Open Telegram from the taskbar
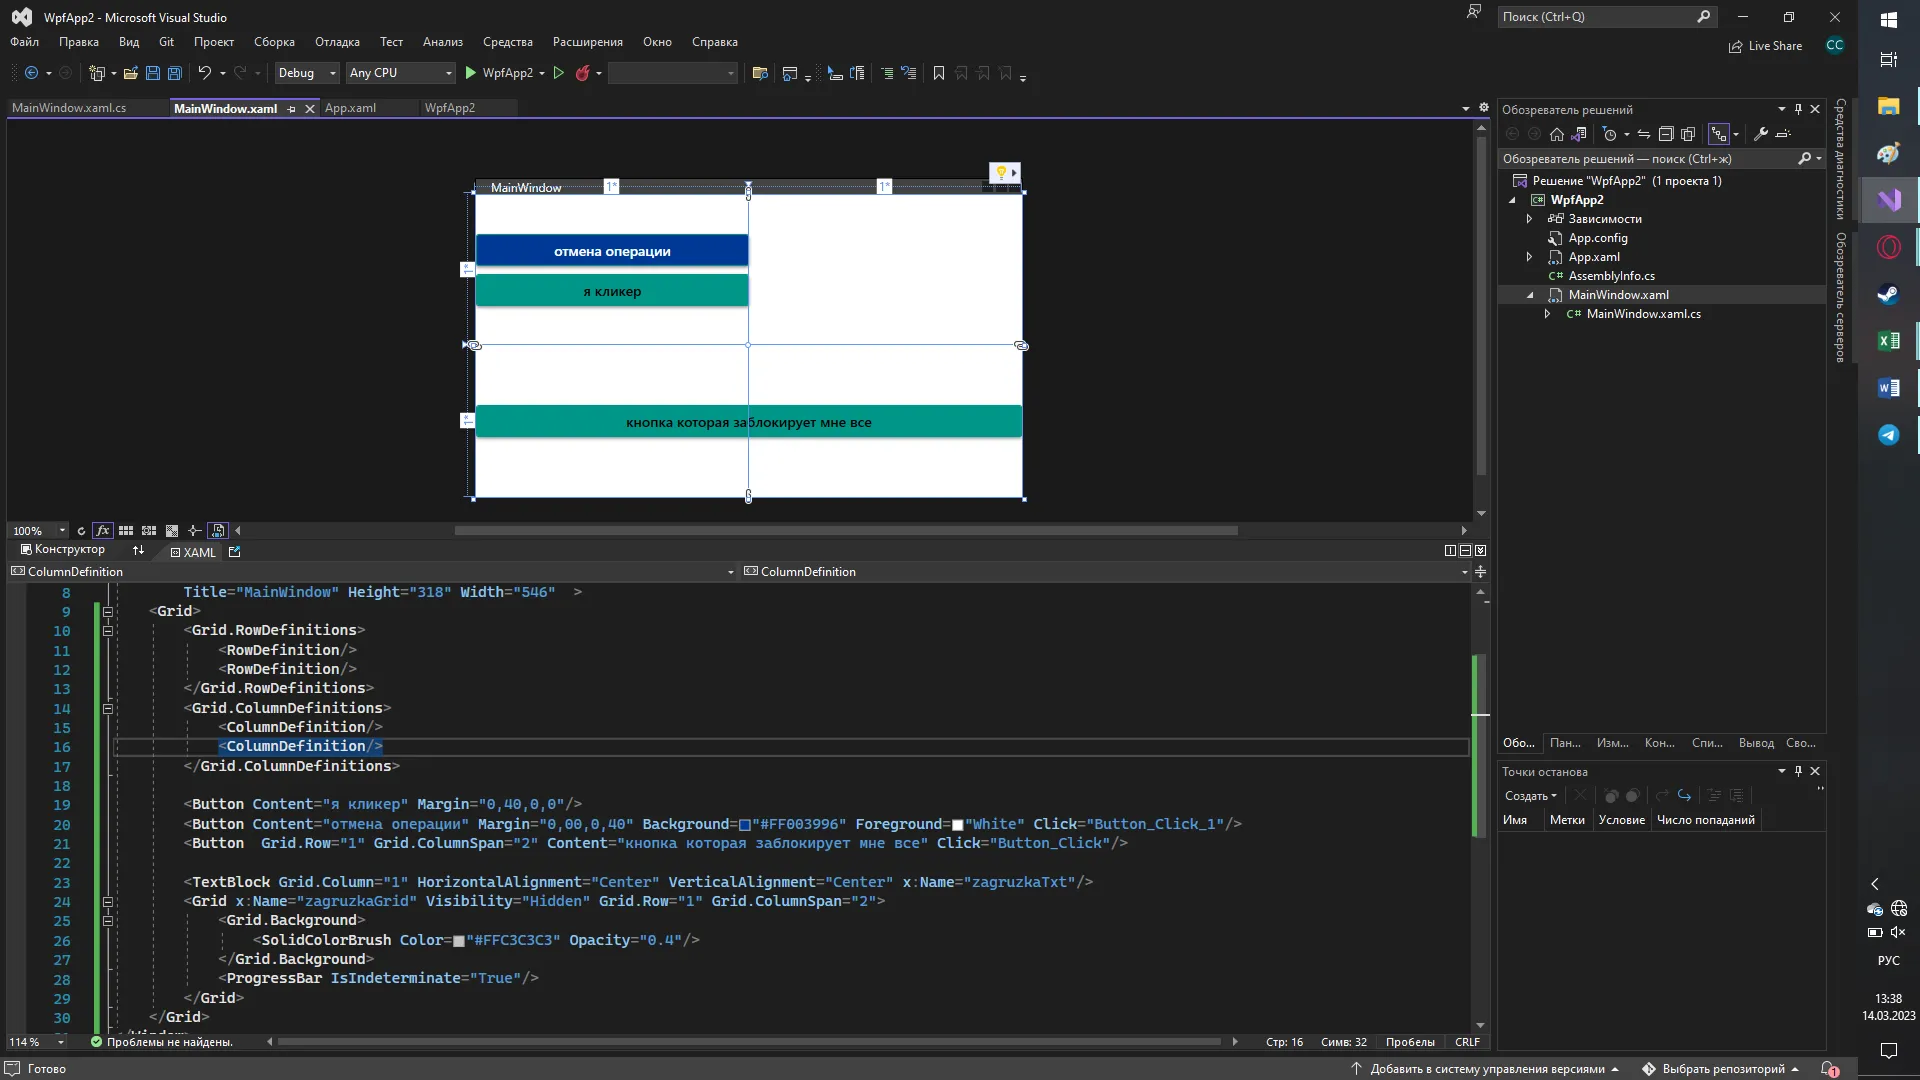 [1888, 434]
